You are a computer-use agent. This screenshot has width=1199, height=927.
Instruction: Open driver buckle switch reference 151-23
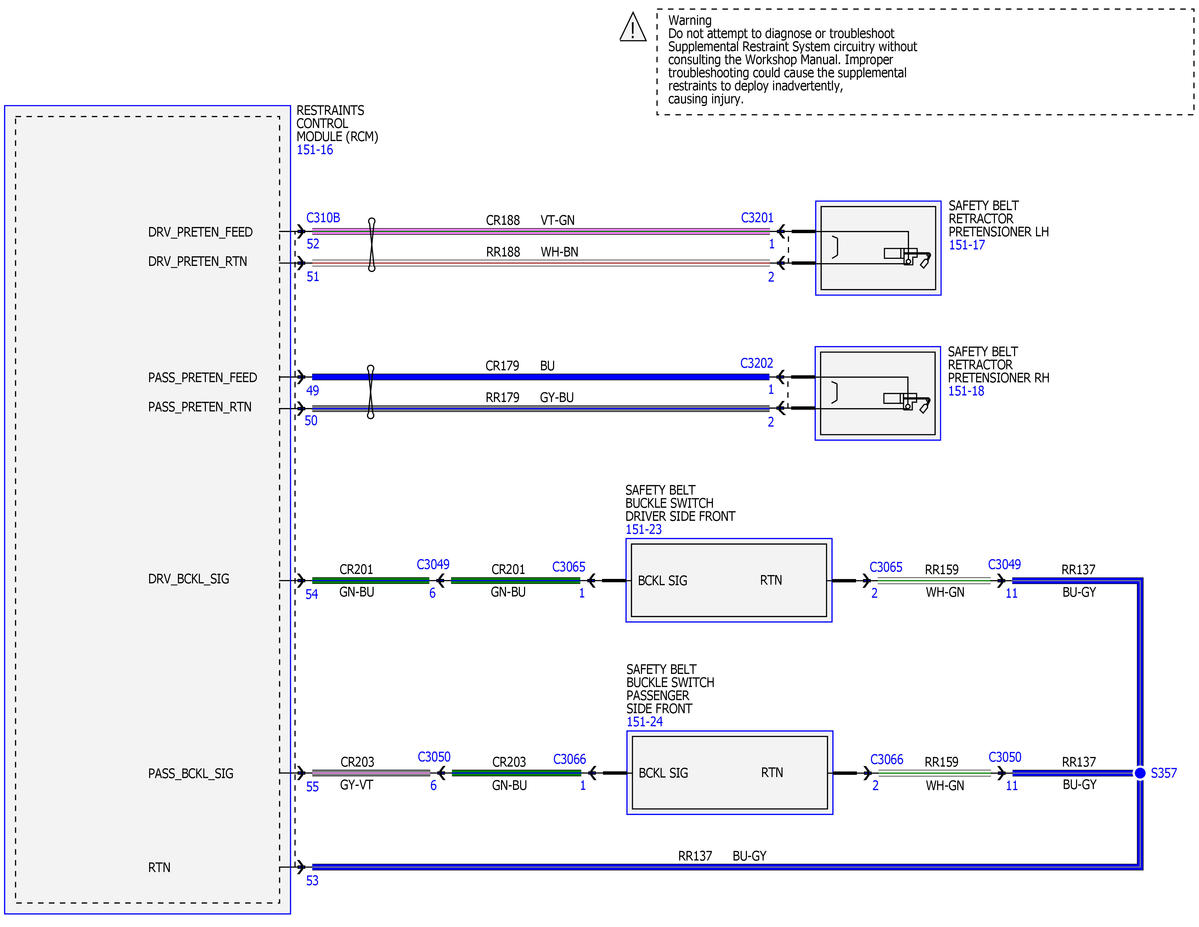point(643,529)
